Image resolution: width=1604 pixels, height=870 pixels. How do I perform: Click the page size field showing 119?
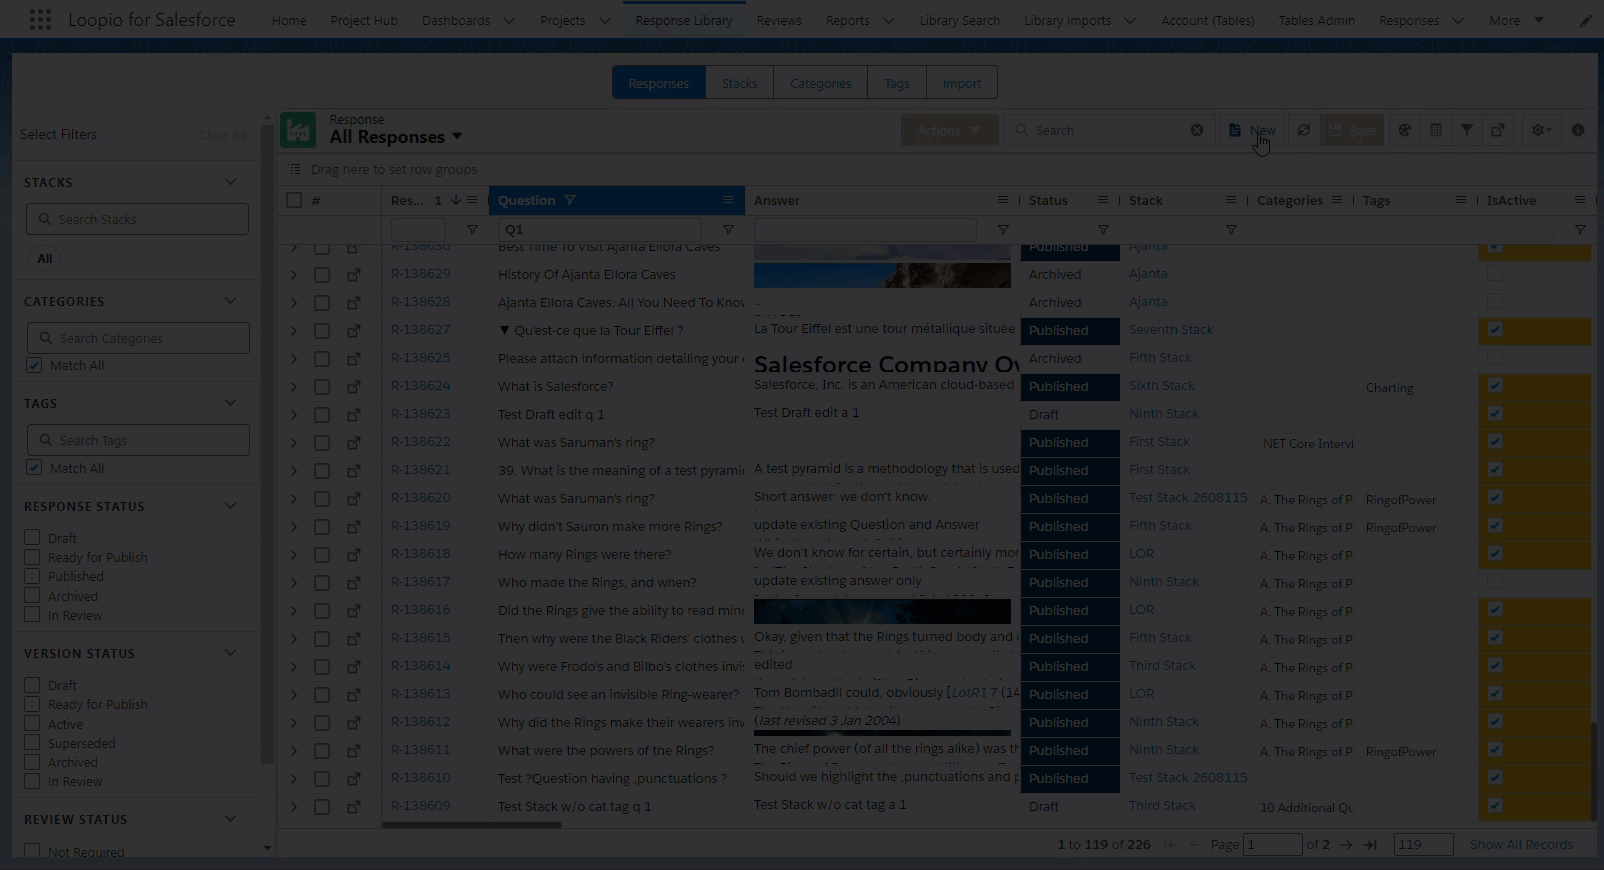1423,845
